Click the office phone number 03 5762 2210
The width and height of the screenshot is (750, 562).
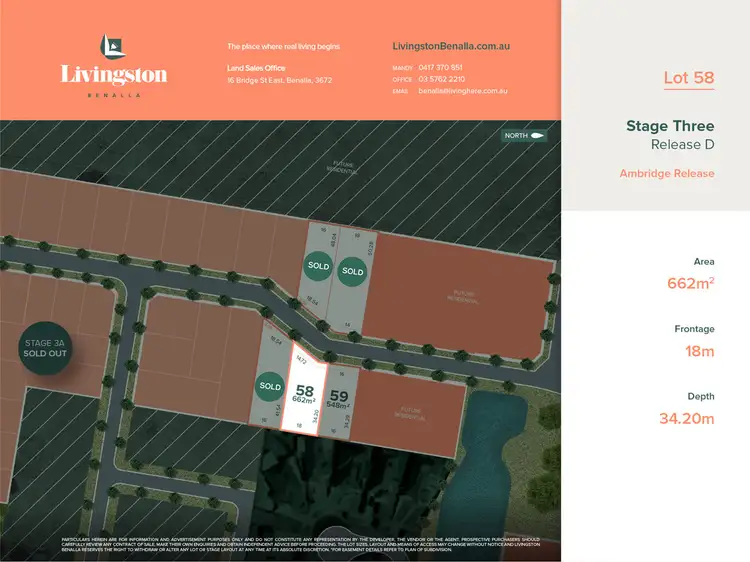click(441, 79)
